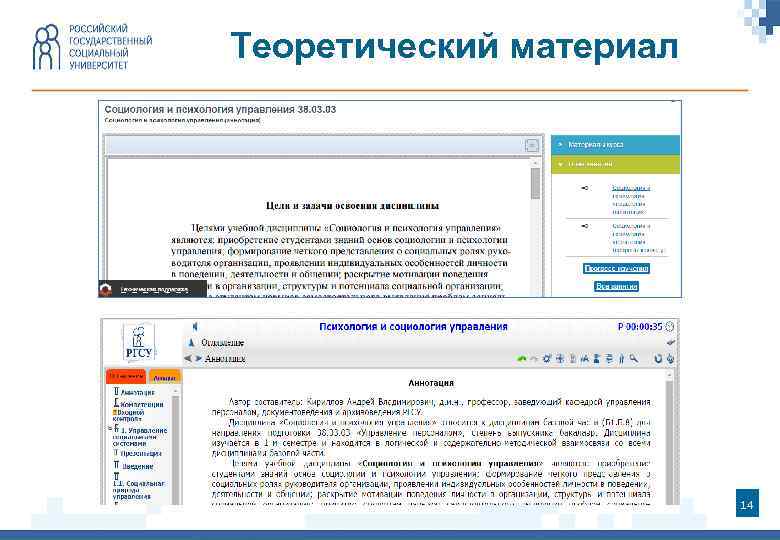
Task: Go to next page with right arrow
Action: pyautogui.click(x=198, y=359)
